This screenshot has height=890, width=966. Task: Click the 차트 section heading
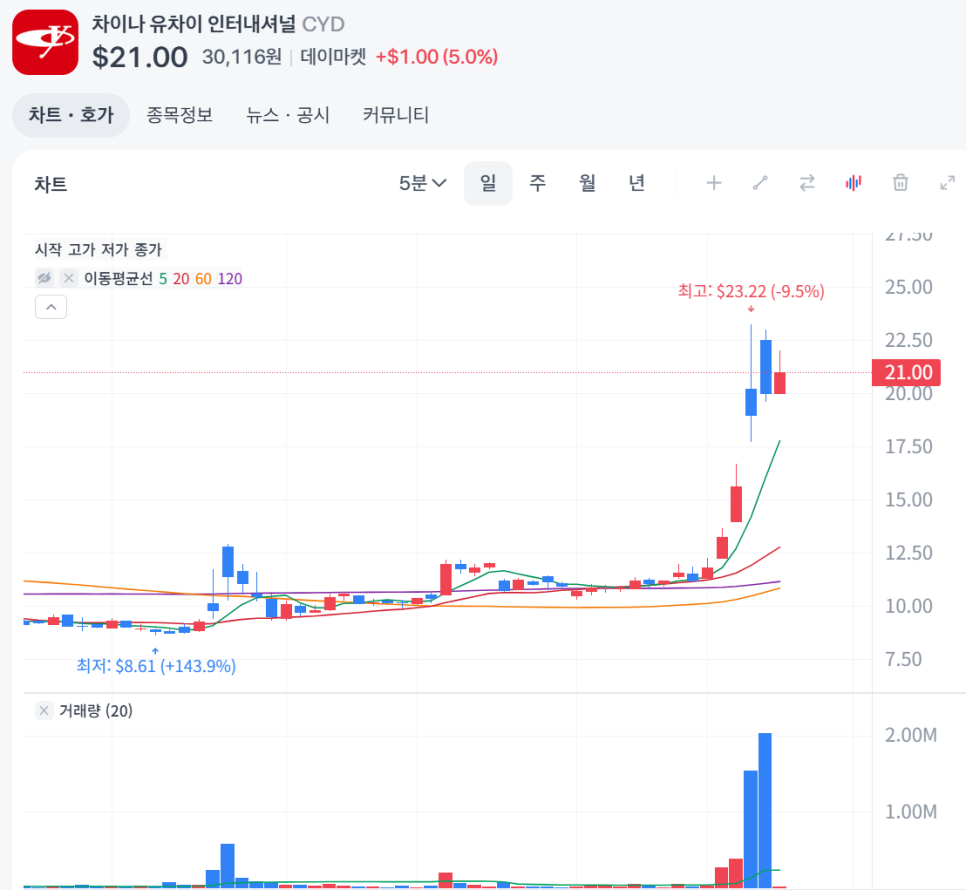[x=51, y=184]
